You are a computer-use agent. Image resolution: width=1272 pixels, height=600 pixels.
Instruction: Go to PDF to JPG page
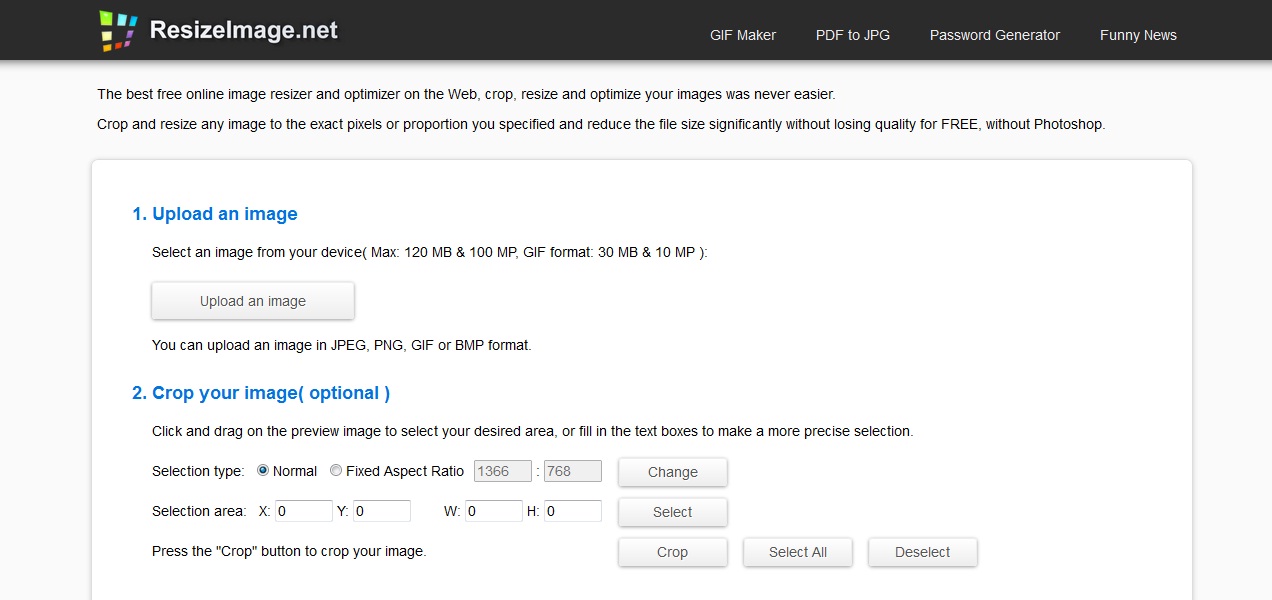tap(853, 35)
